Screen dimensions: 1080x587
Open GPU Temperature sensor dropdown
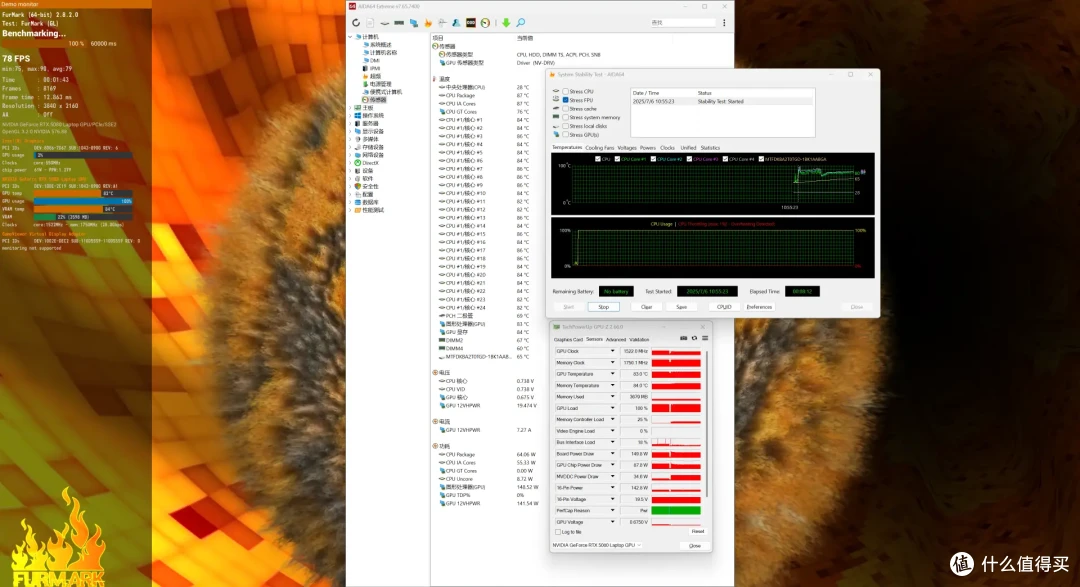[612, 374]
